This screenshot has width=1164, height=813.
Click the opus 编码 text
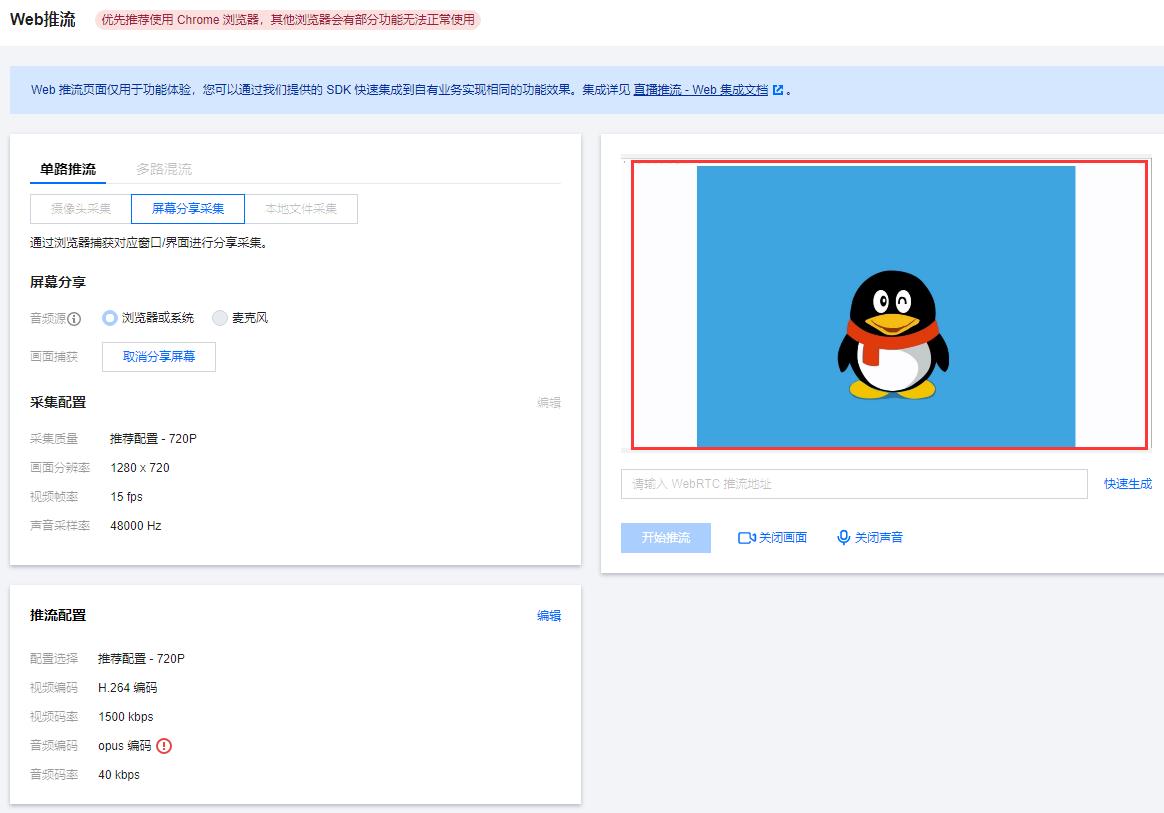[x=125, y=745]
